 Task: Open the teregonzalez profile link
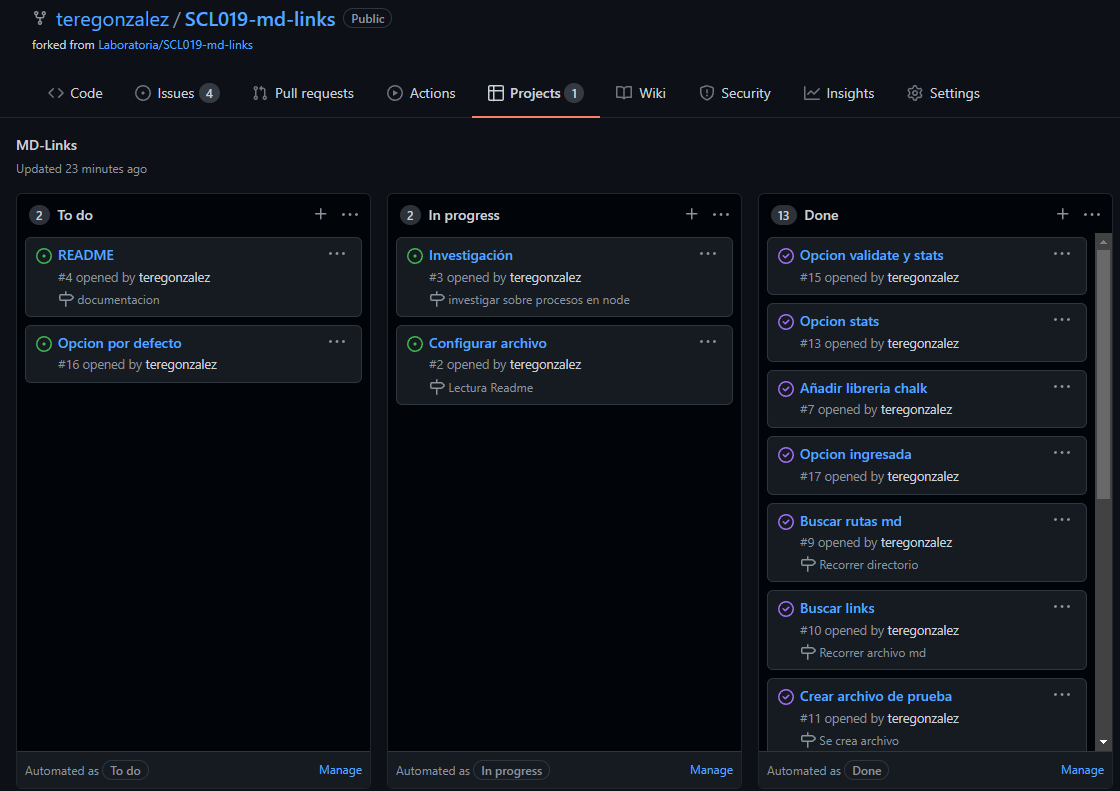tap(112, 19)
